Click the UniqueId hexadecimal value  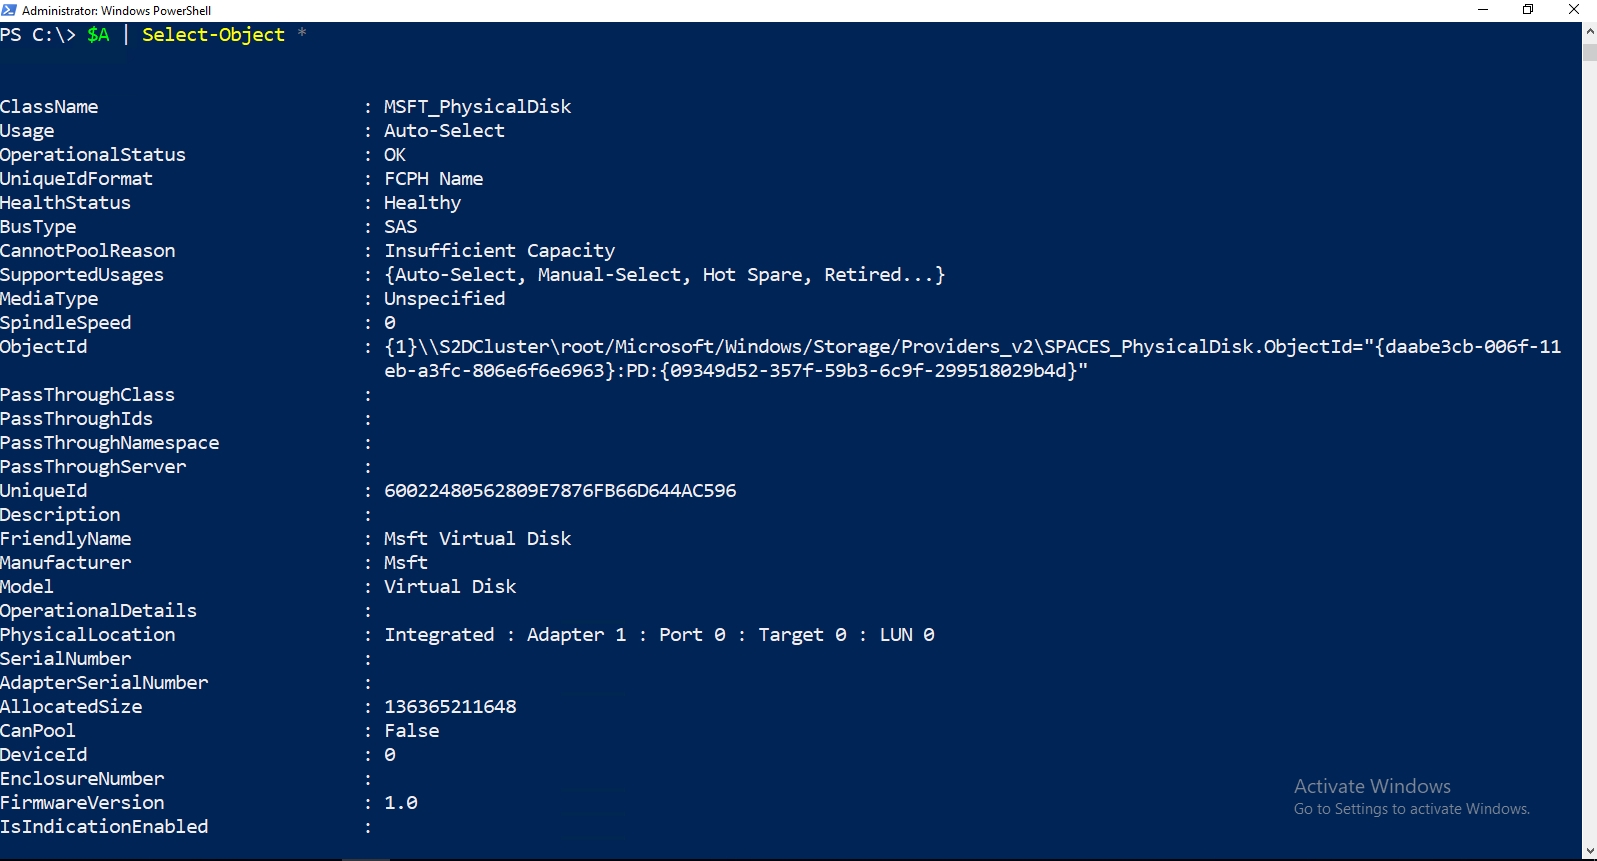point(560,491)
